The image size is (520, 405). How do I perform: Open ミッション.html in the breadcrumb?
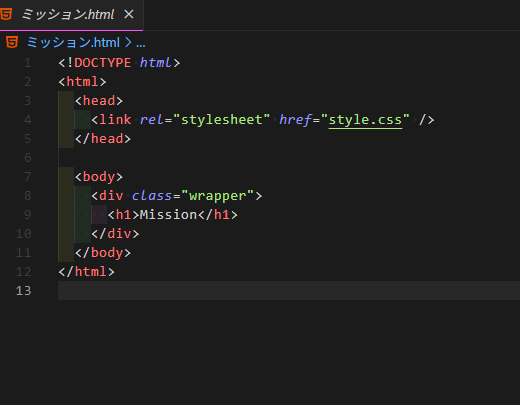pyautogui.click(x=73, y=43)
